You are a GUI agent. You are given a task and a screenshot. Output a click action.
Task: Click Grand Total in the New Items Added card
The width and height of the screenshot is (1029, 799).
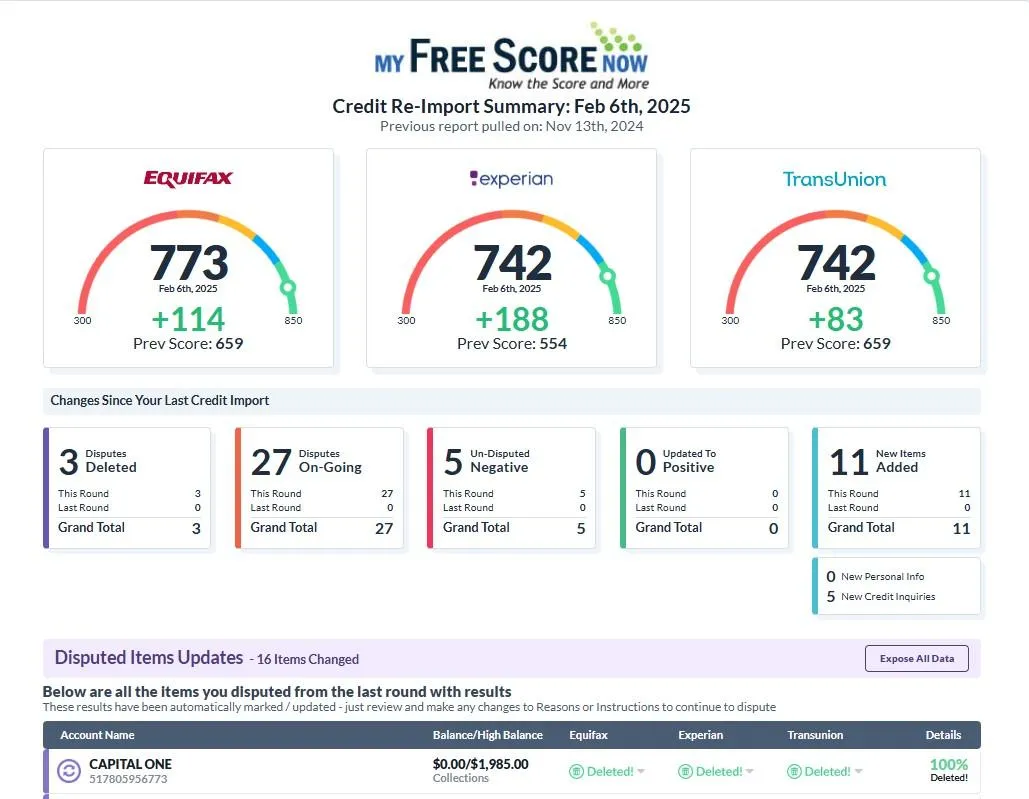861,527
